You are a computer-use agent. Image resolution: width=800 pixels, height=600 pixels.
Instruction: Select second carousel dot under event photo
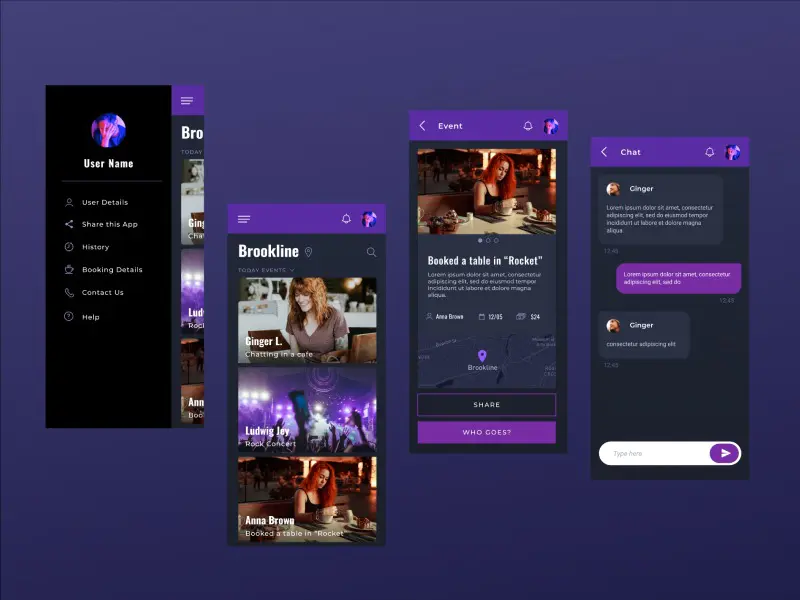coord(488,240)
